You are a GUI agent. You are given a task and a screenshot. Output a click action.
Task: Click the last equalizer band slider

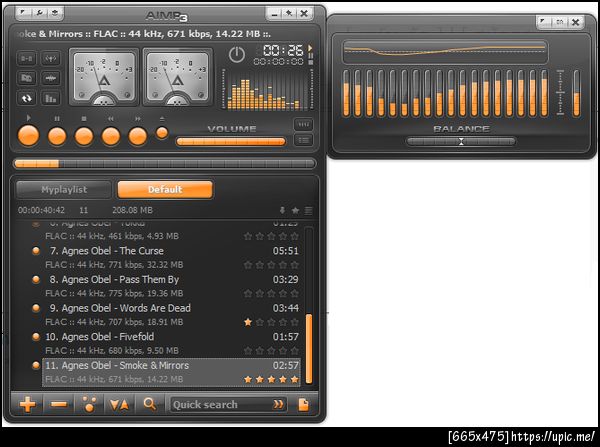click(545, 93)
